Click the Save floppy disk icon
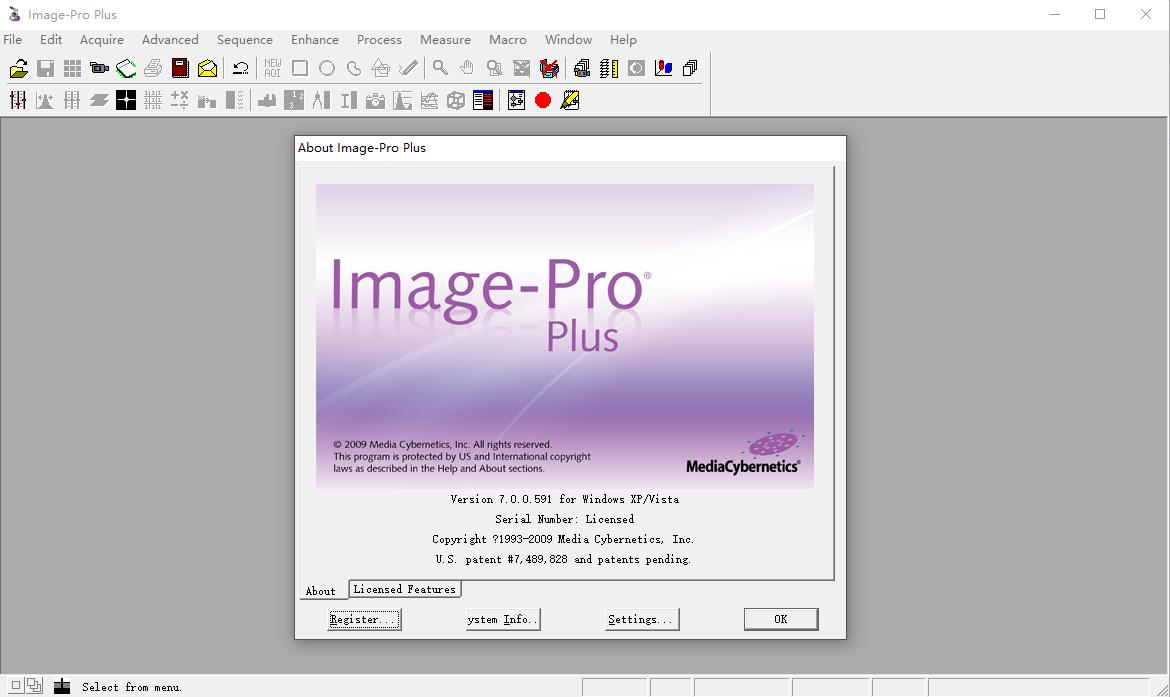The width and height of the screenshot is (1170, 697). click(46, 69)
